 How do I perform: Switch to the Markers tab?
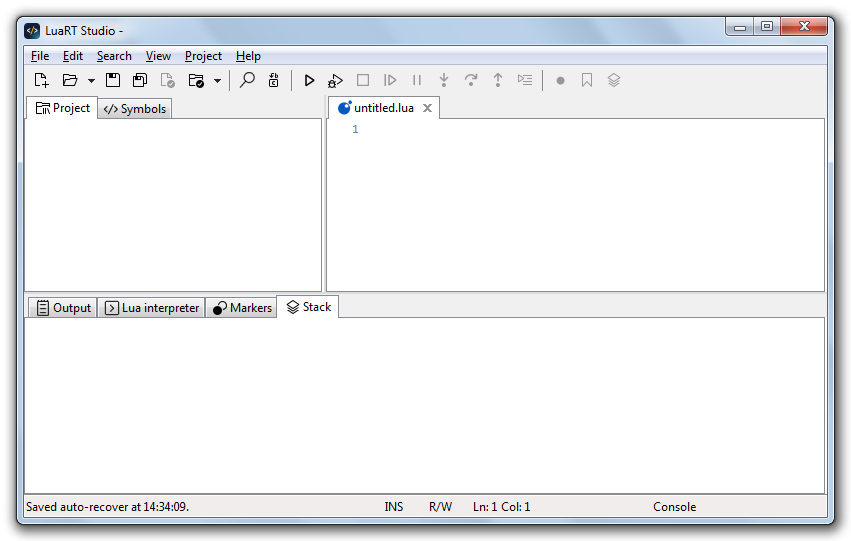coord(242,308)
